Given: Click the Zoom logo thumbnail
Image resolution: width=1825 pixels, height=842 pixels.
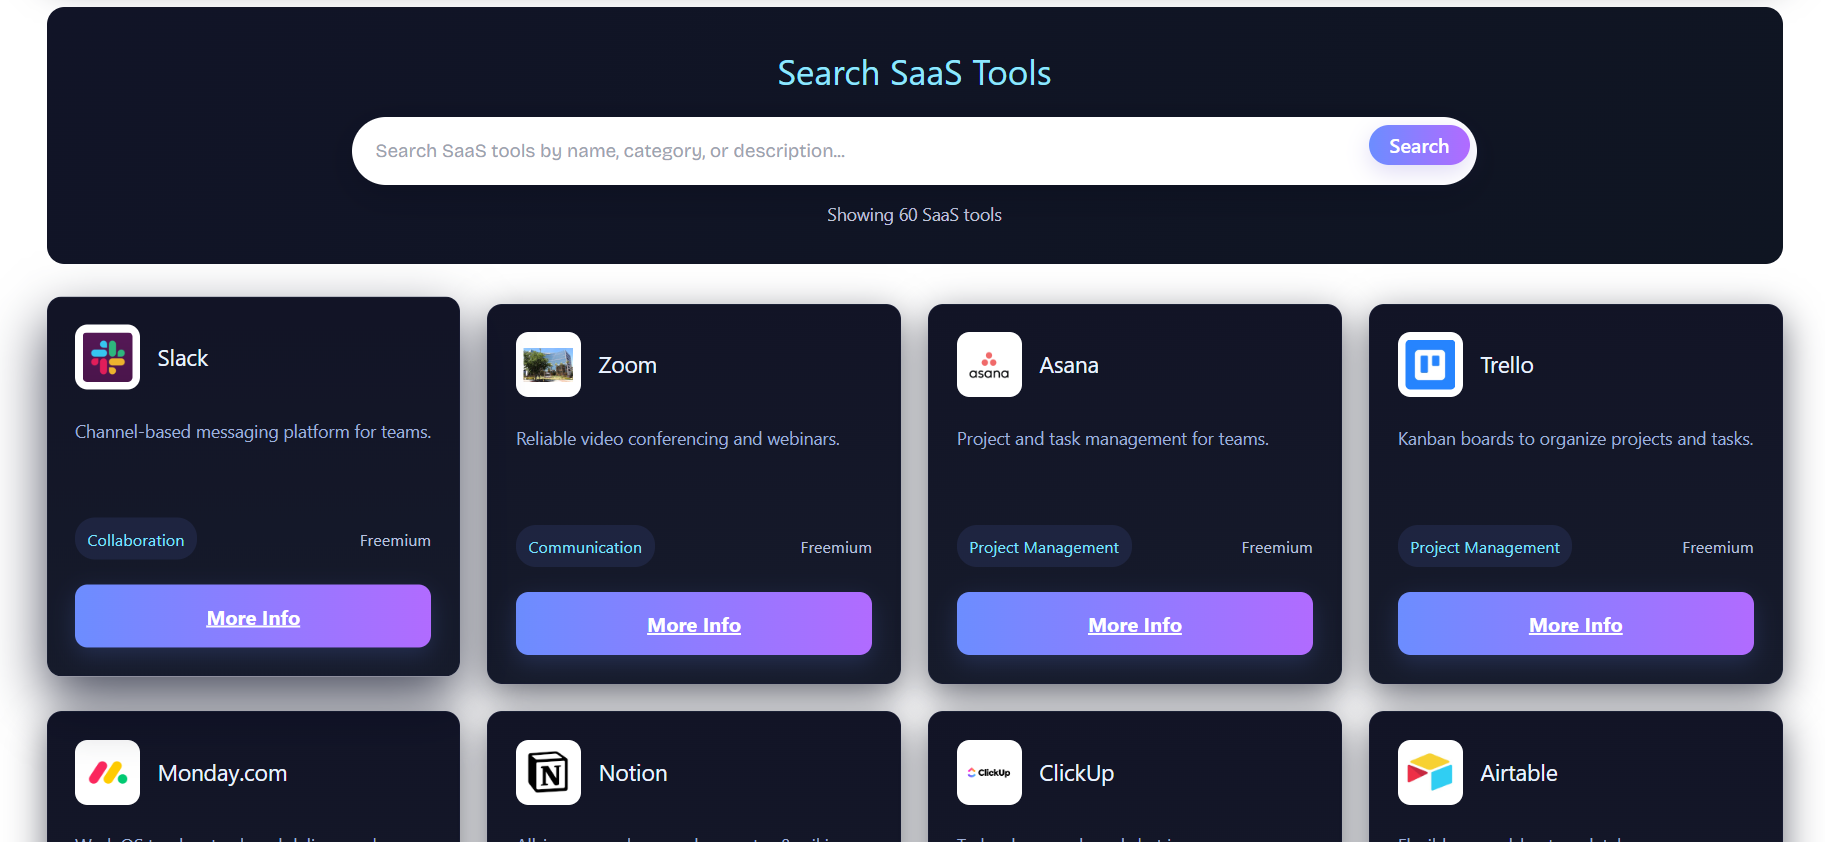Looking at the screenshot, I should (x=548, y=364).
